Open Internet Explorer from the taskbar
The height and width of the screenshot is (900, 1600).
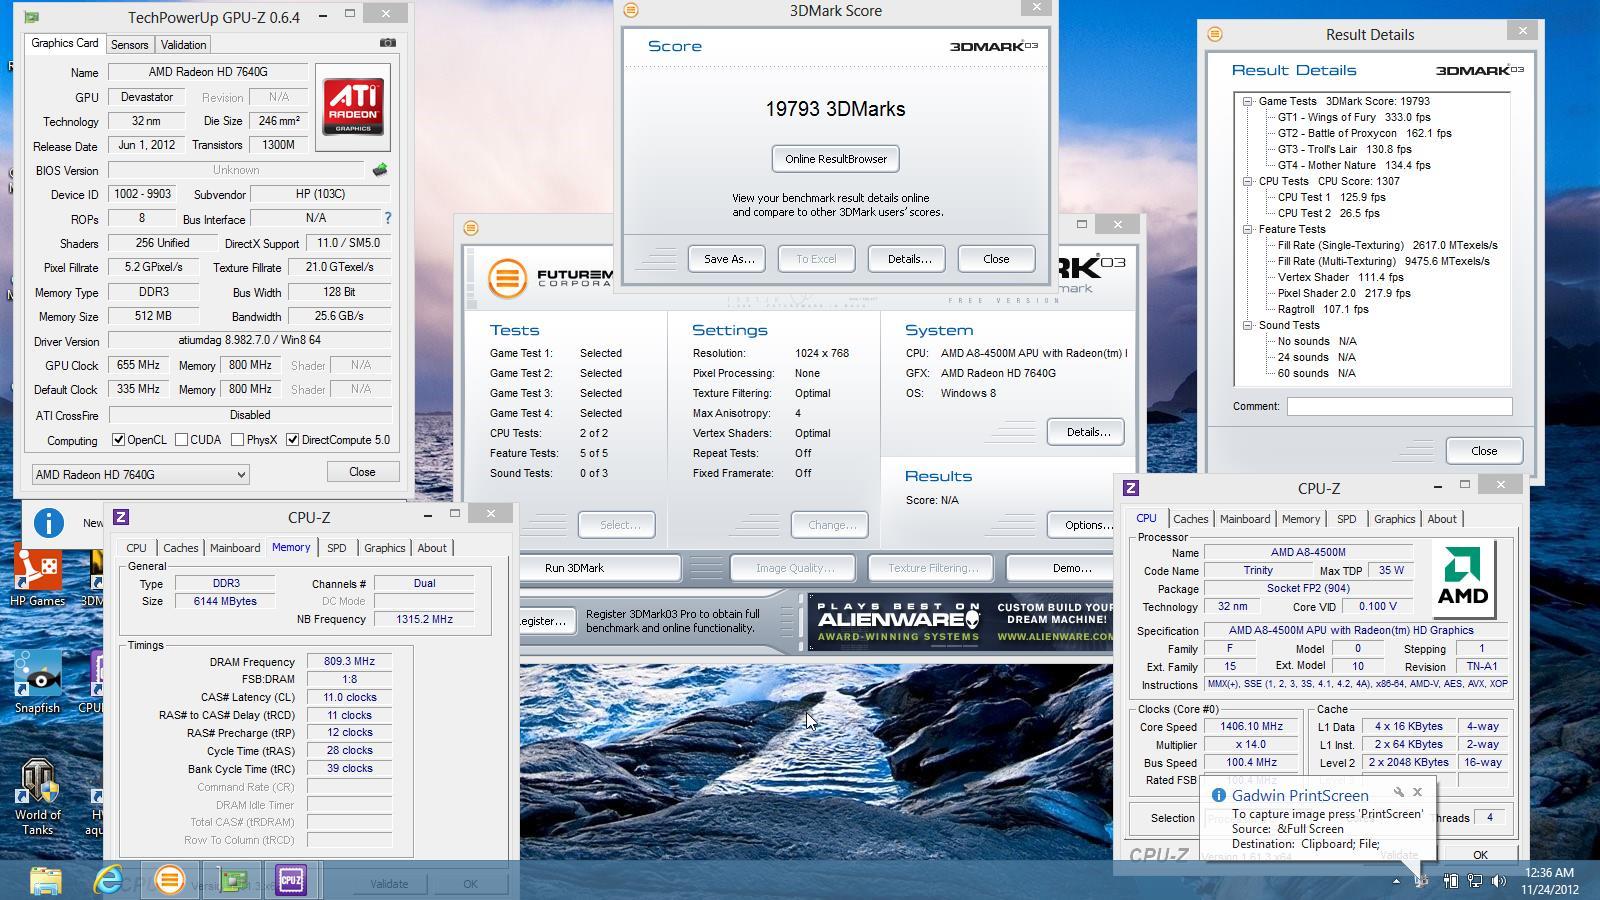click(108, 880)
